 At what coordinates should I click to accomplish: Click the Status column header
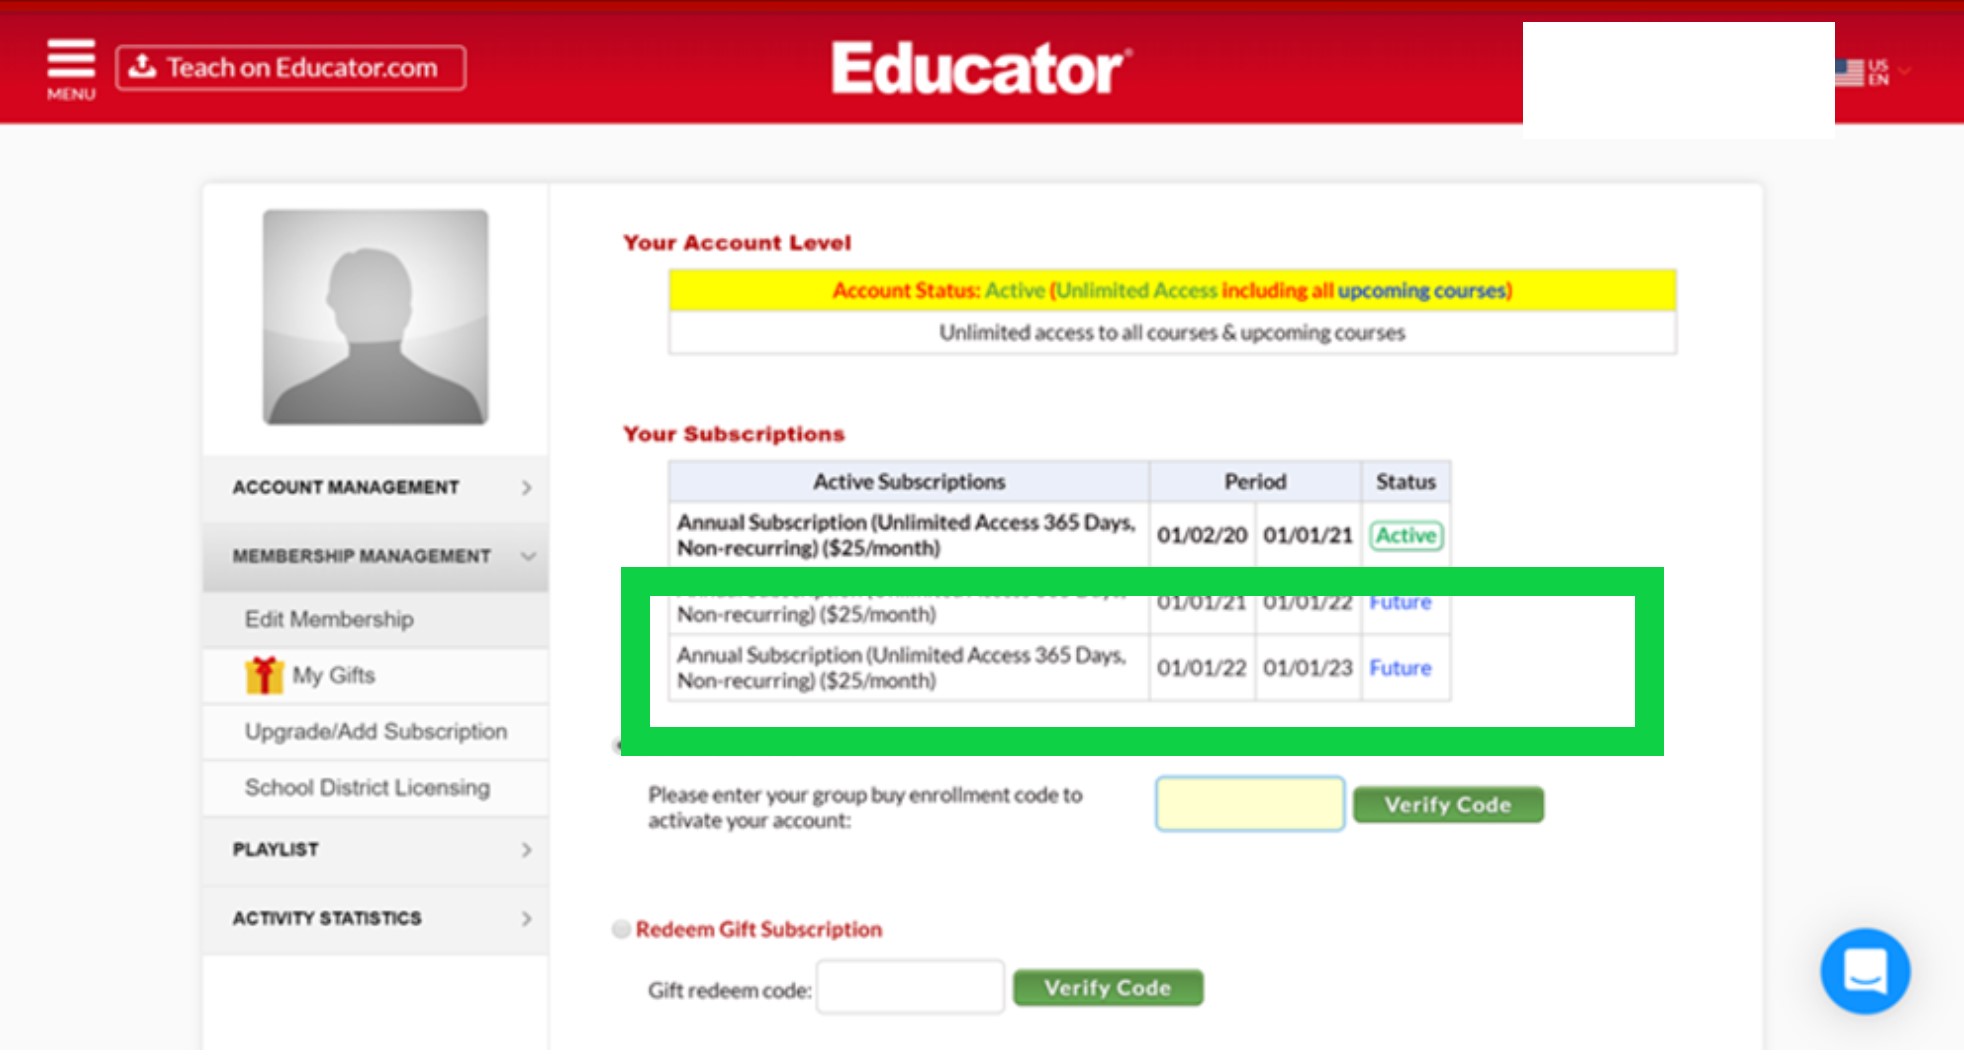1406,482
